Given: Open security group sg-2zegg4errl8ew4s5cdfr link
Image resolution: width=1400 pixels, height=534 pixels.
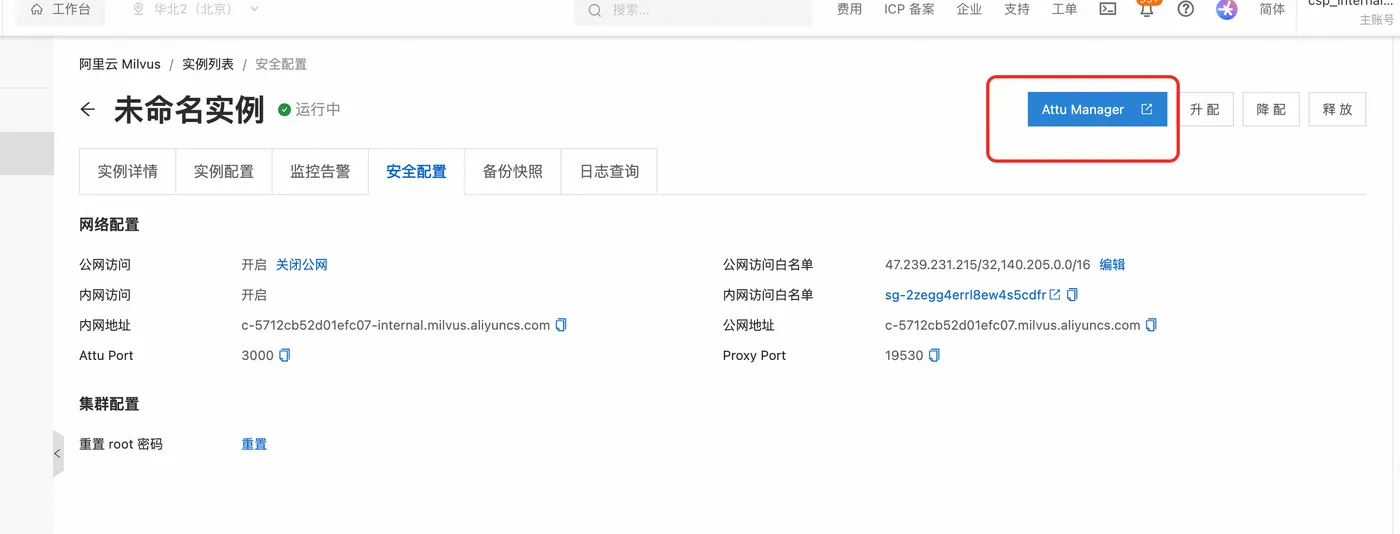Looking at the screenshot, I should click(965, 295).
